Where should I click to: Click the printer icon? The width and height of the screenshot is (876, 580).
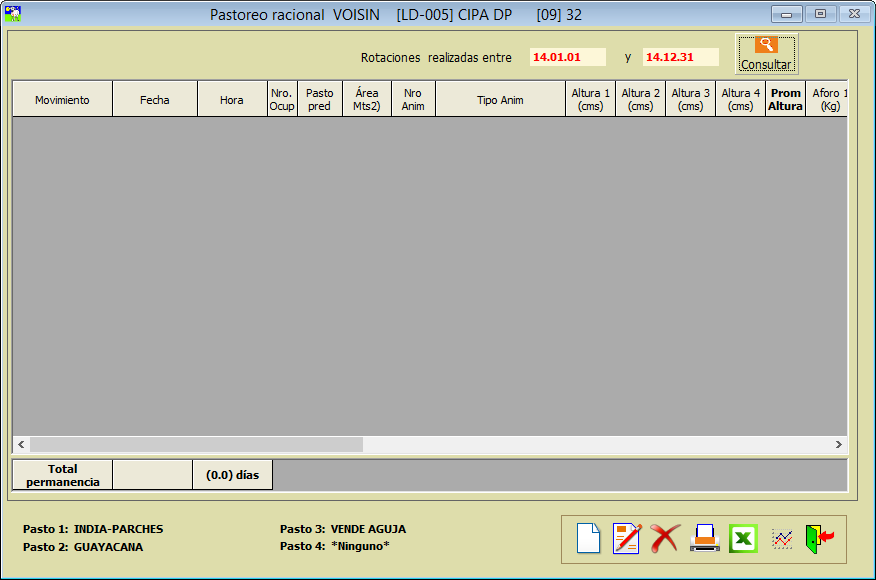704,538
